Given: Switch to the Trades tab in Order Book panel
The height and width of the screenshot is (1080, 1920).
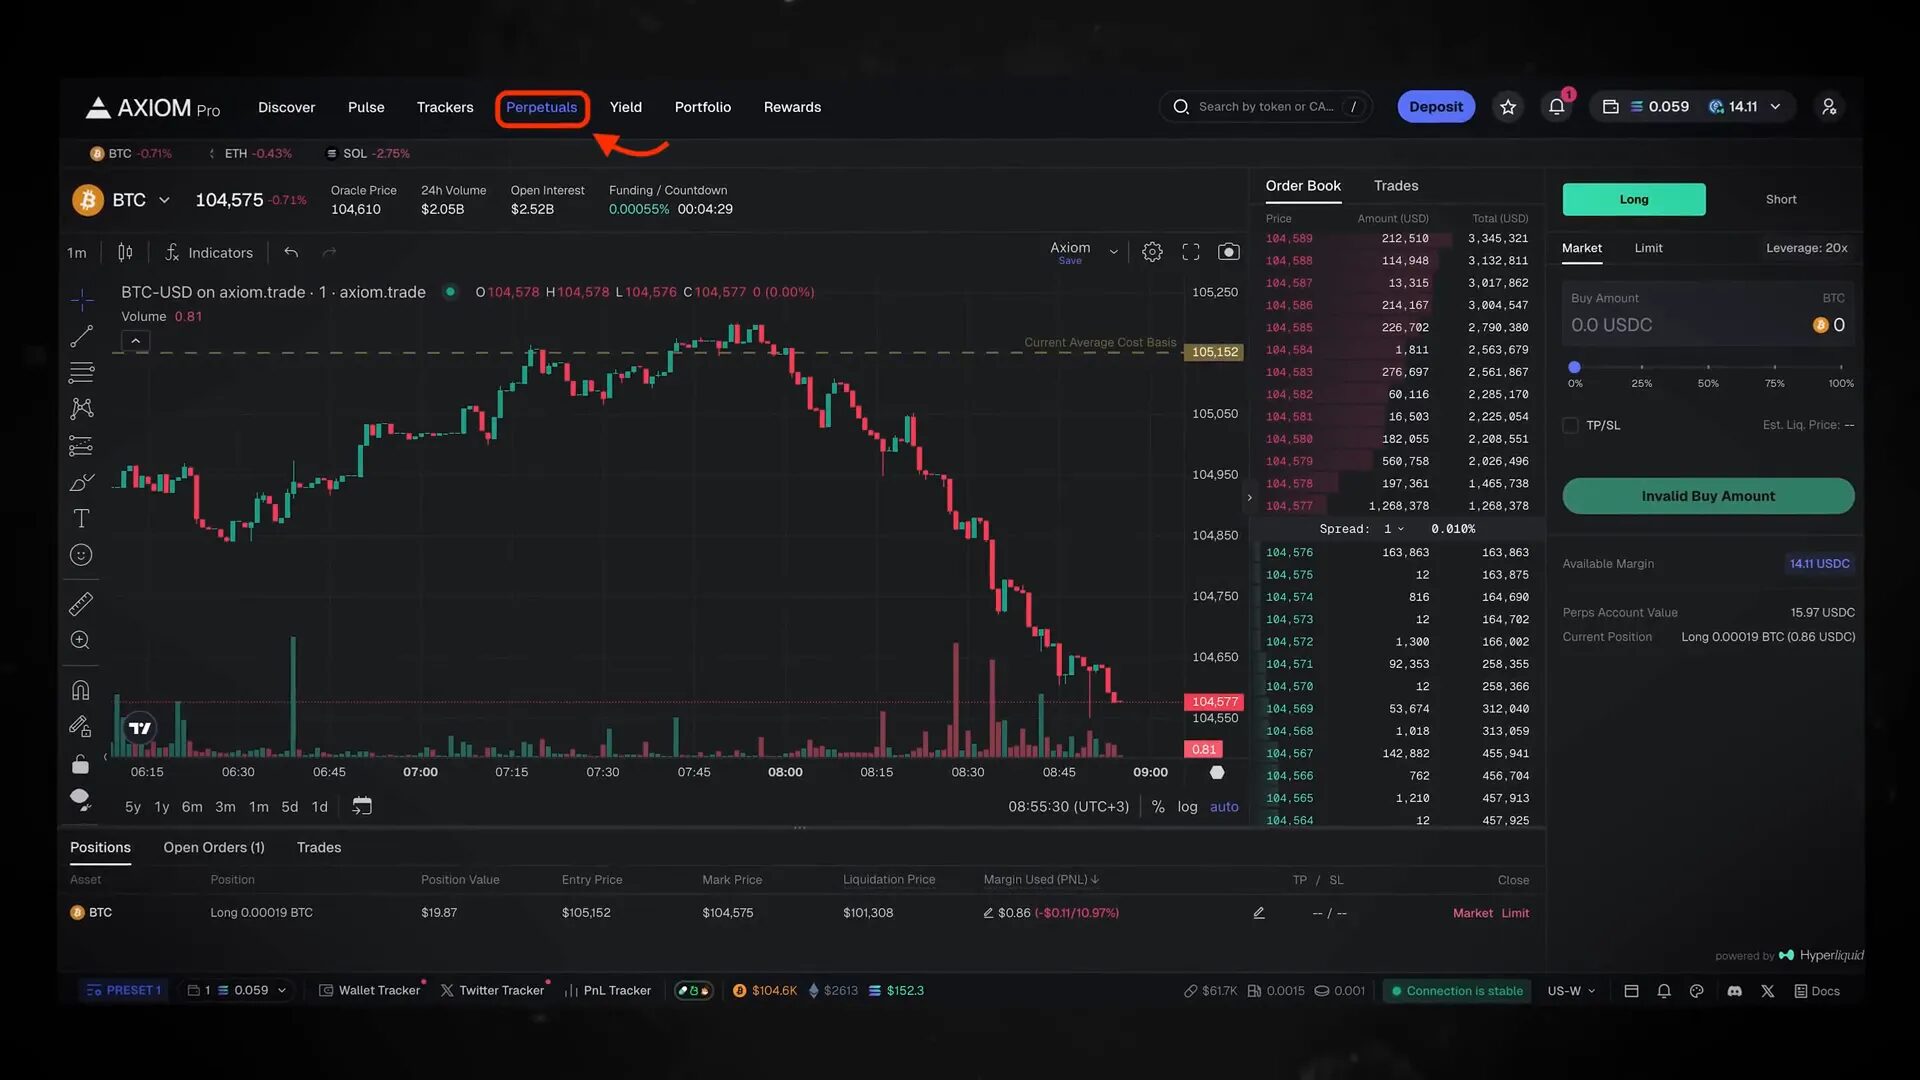Looking at the screenshot, I should (1396, 186).
